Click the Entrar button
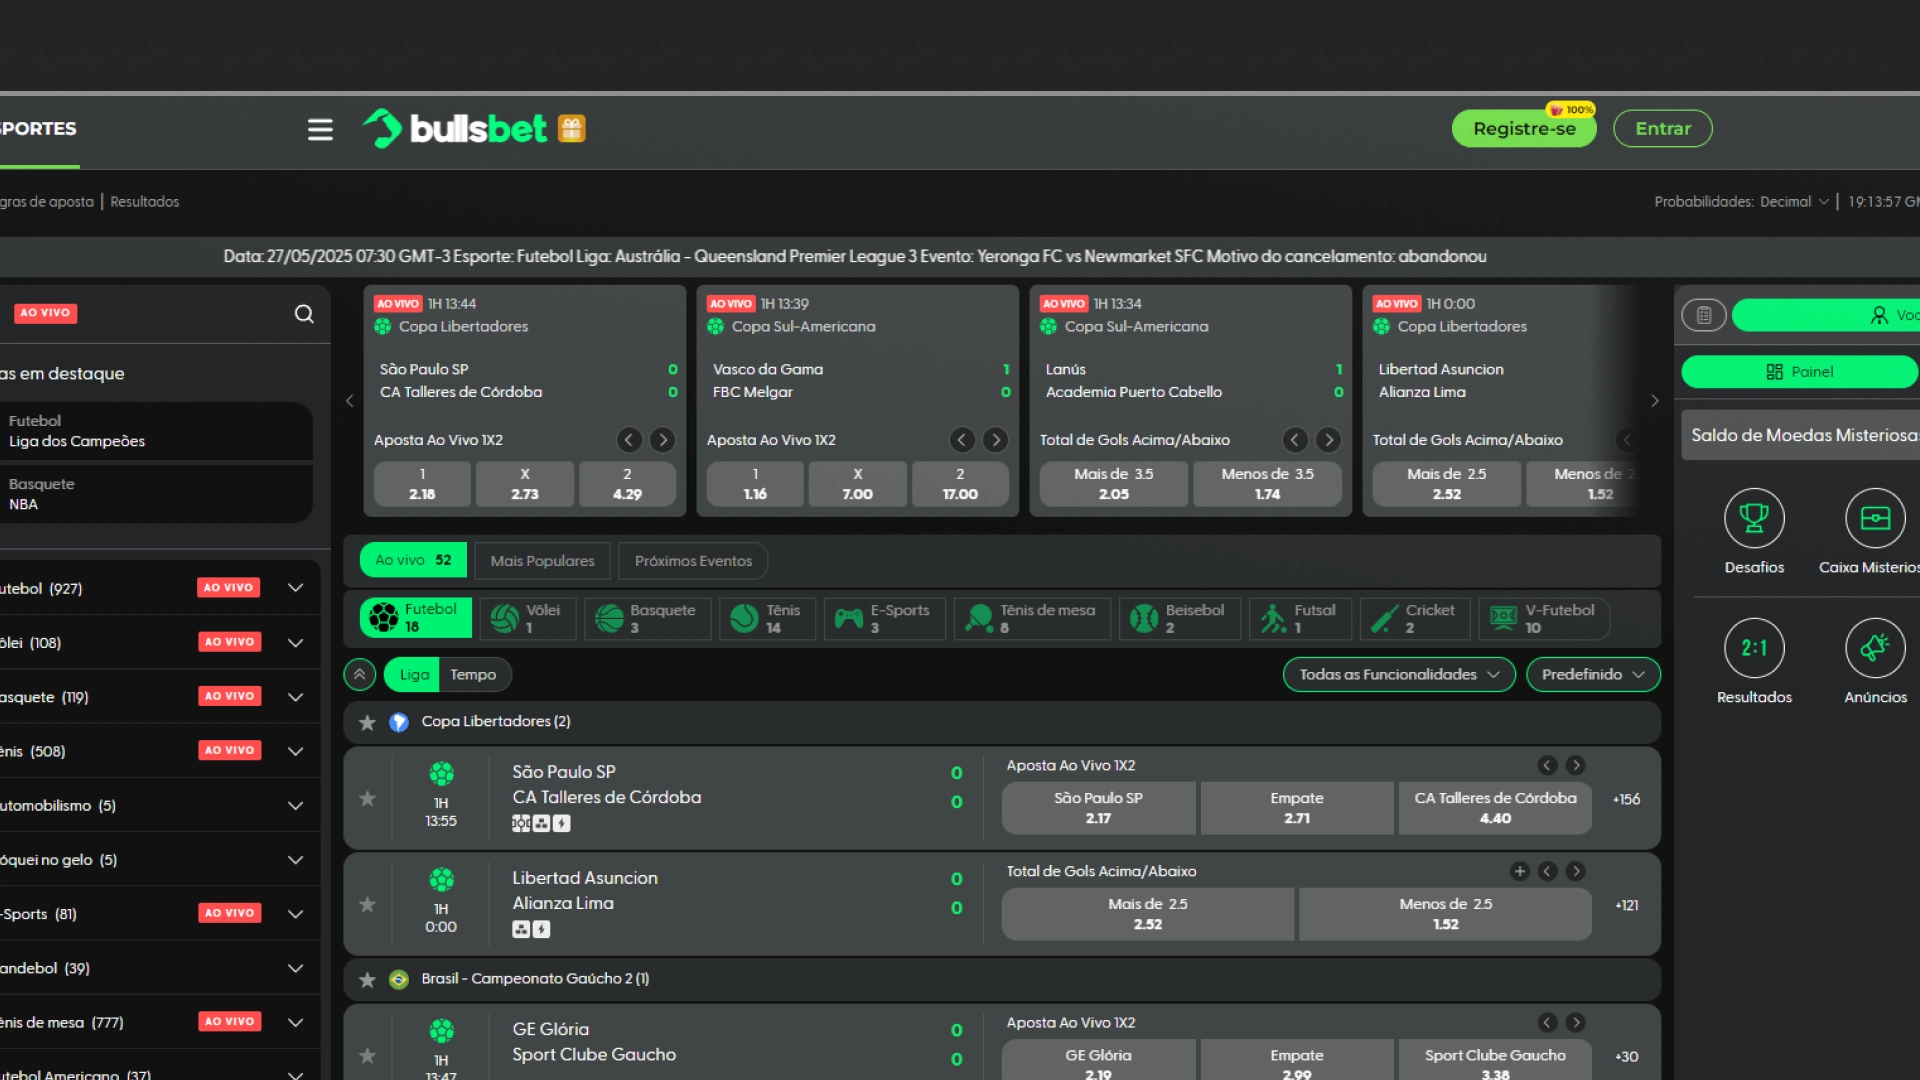Screen dimensions: 1920x1080 (1663, 129)
